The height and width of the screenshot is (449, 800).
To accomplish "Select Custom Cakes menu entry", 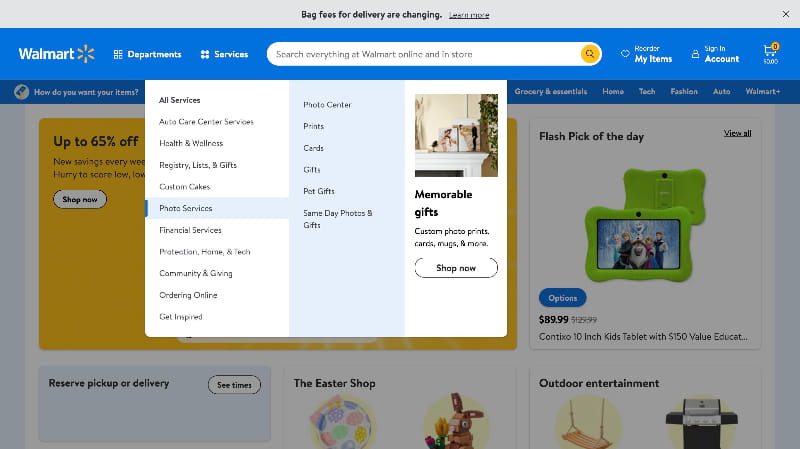I will pyautogui.click(x=185, y=187).
